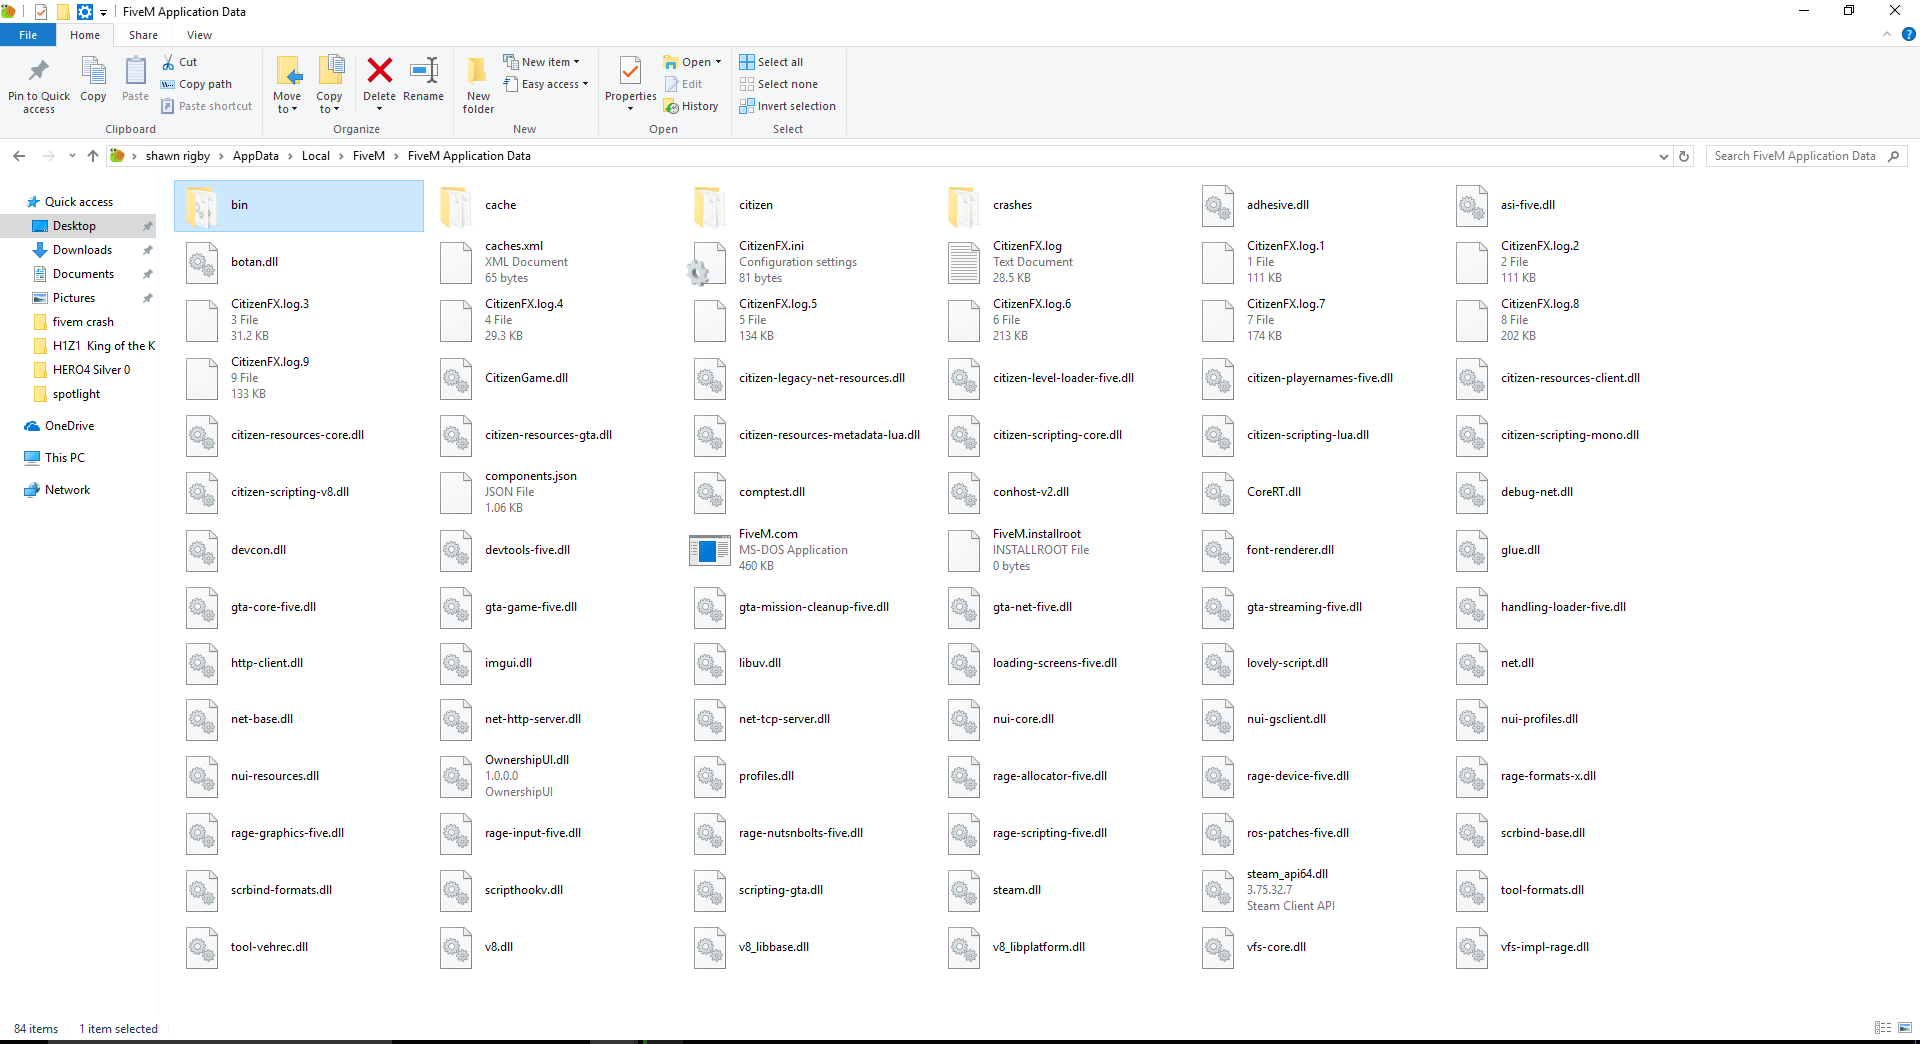The image size is (1920, 1044).
Task: Collapse the ribbon with the chevron
Action: [1887, 34]
